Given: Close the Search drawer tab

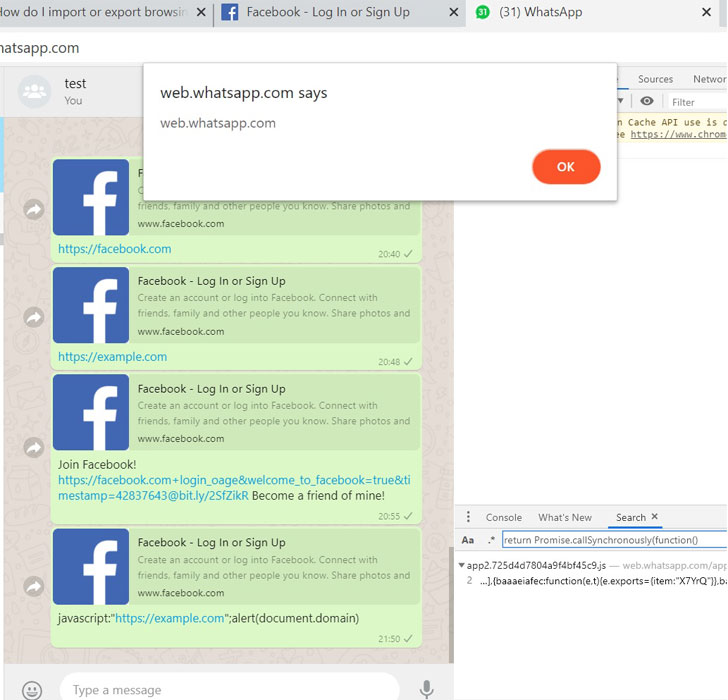Looking at the screenshot, I should pos(655,516).
